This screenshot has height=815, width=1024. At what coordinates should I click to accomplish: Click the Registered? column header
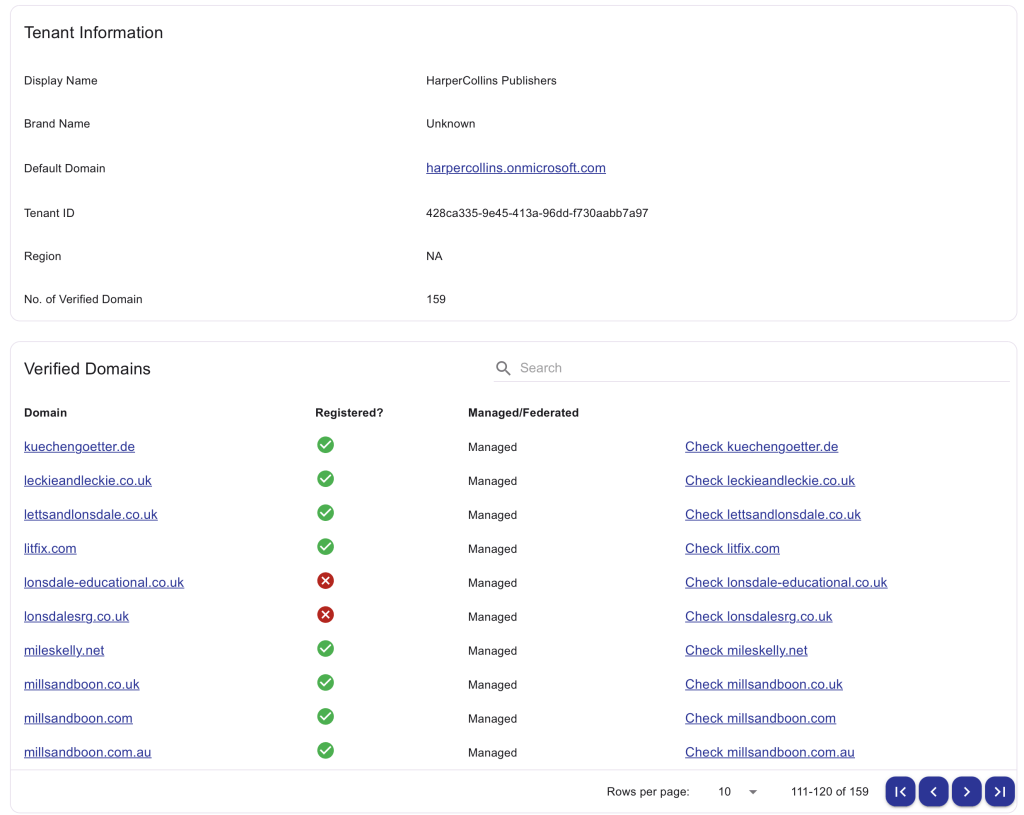coord(349,412)
